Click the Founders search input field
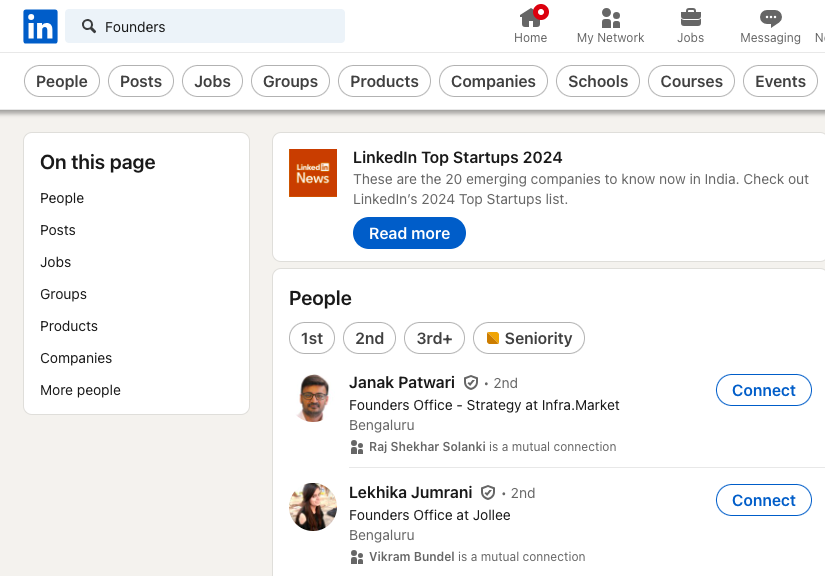The width and height of the screenshot is (825, 576). coord(220,27)
